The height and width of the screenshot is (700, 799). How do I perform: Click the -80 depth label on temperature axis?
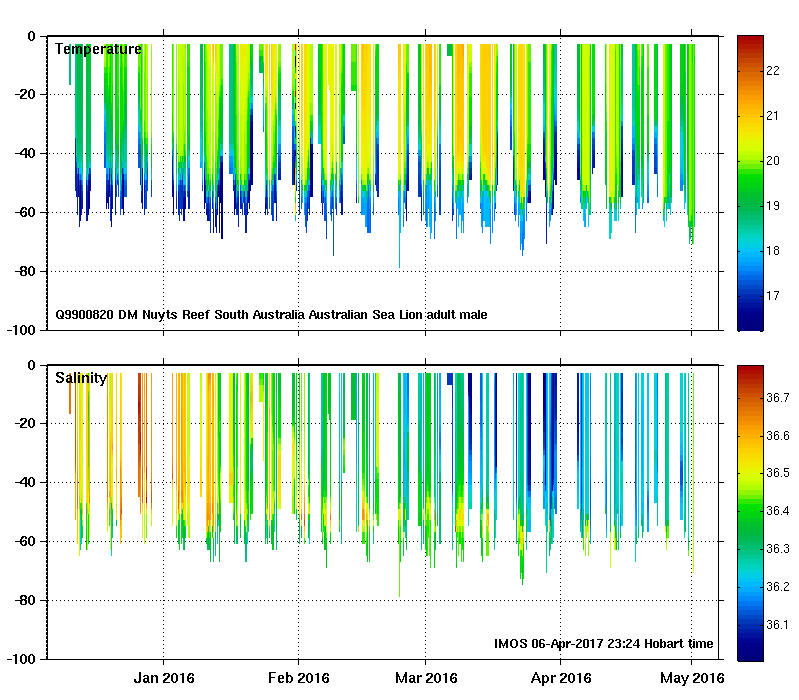[24, 272]
